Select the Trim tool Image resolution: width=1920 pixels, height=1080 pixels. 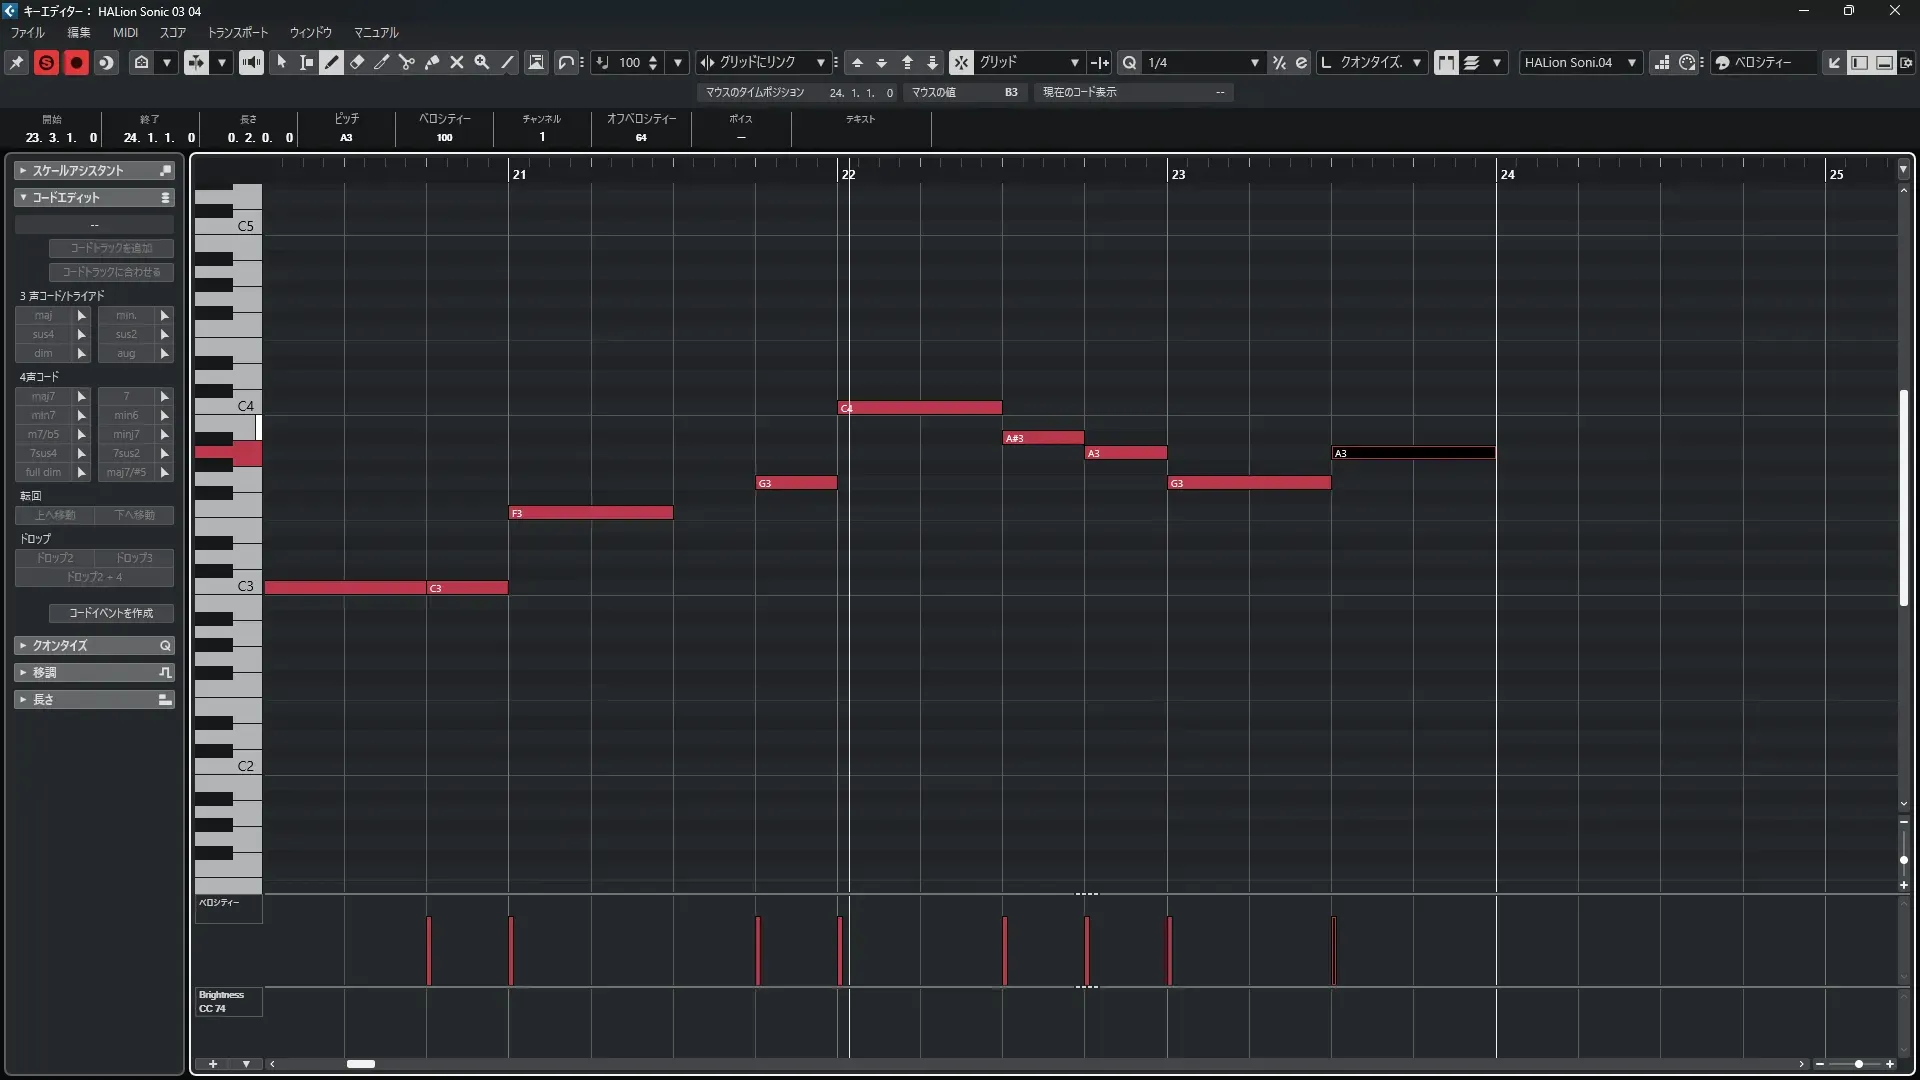382,62
